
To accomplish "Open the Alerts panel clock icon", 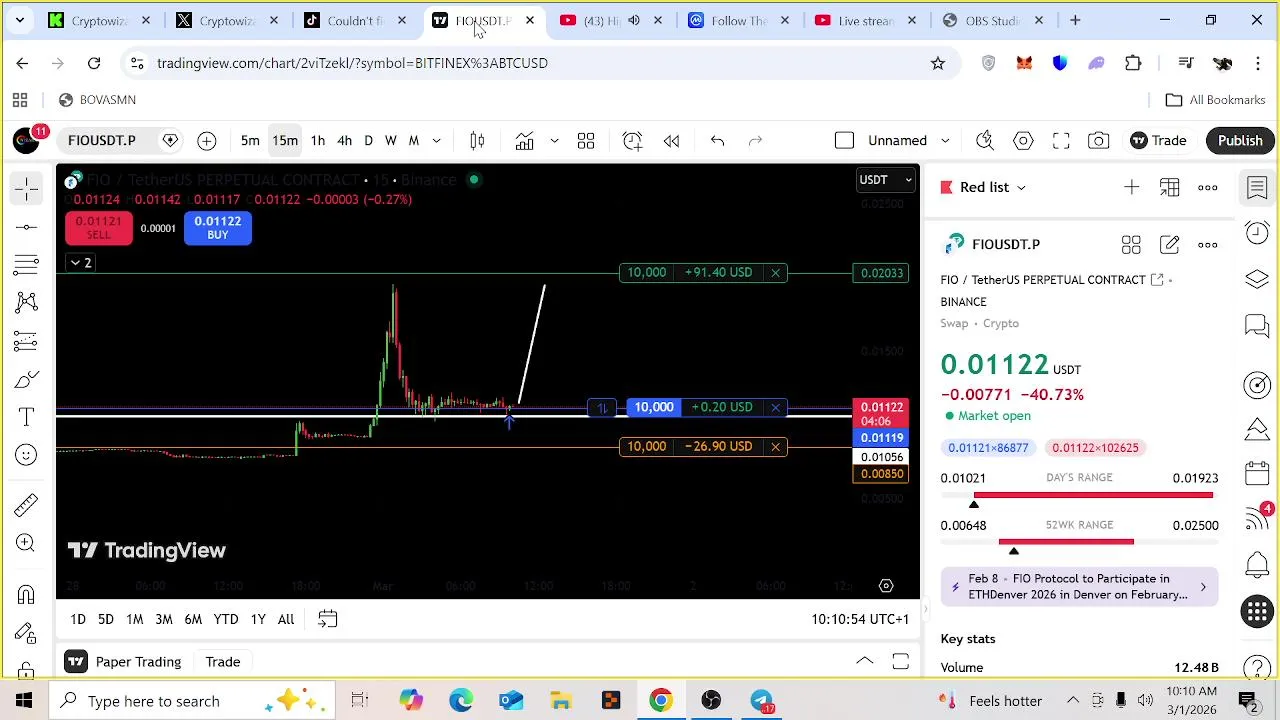I will [1257, 233].
